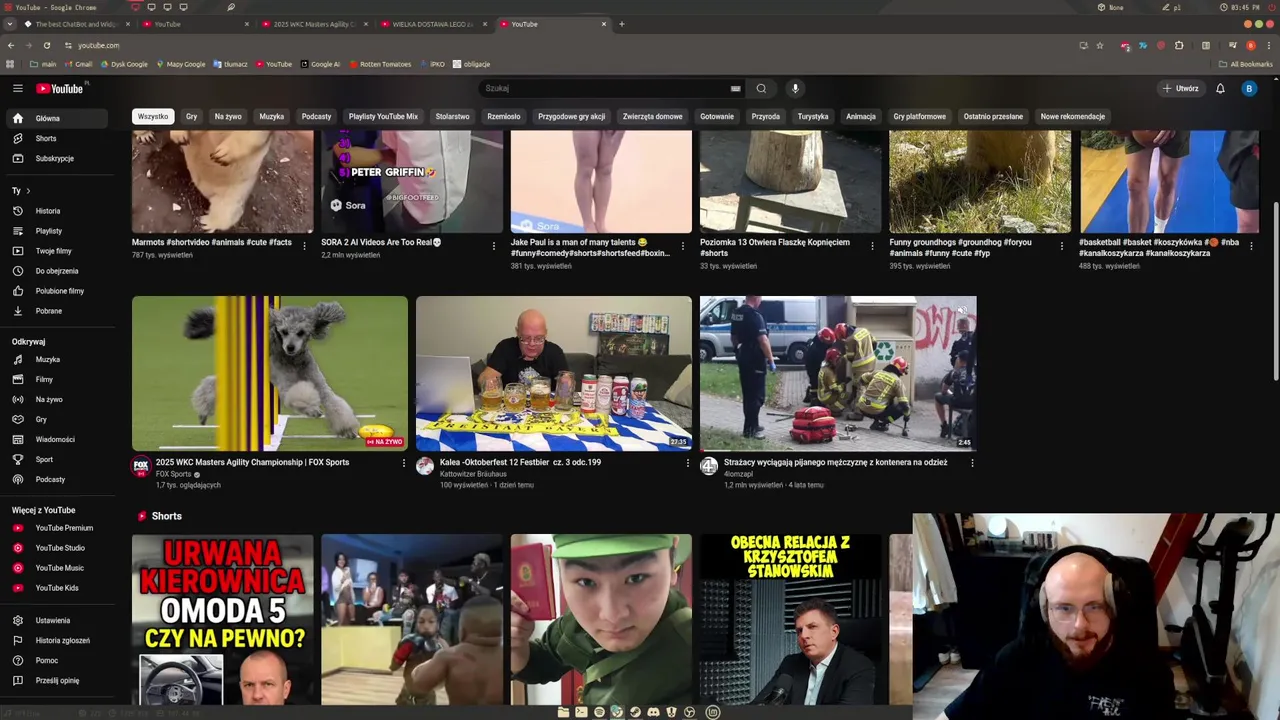Open the account avatar menu
Viewport: 1280px width, 720px height.
pyautogui.click(x=1248, y=88)
